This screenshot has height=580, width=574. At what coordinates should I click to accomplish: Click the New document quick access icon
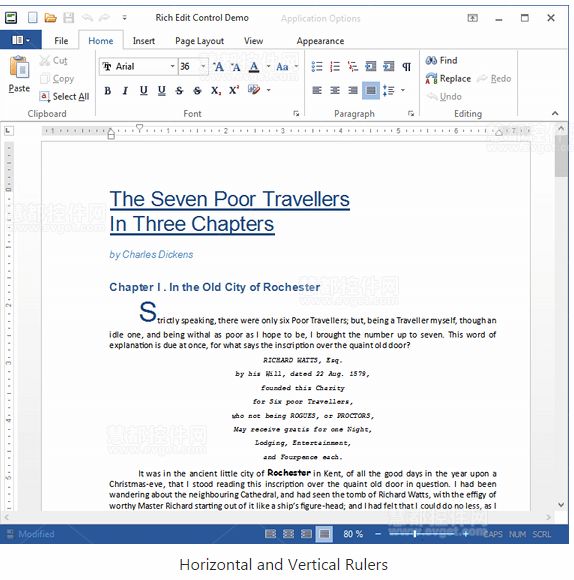pyautogui.click(x=33, y=17)
